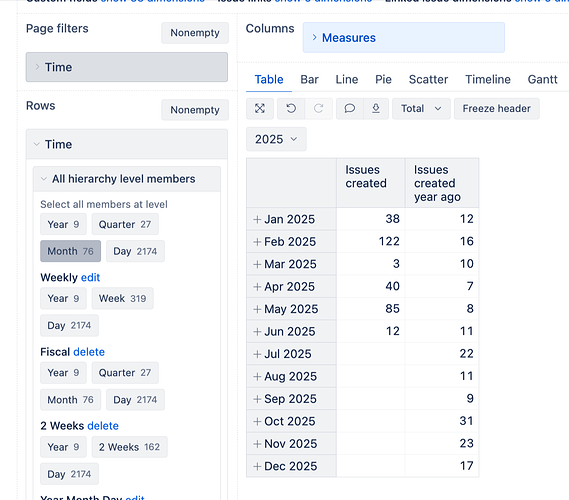The width and height of the screenshot is (569, 500).
Task: Select Day 2174 under Fiscal hierarchy
Action: (135, 400)
